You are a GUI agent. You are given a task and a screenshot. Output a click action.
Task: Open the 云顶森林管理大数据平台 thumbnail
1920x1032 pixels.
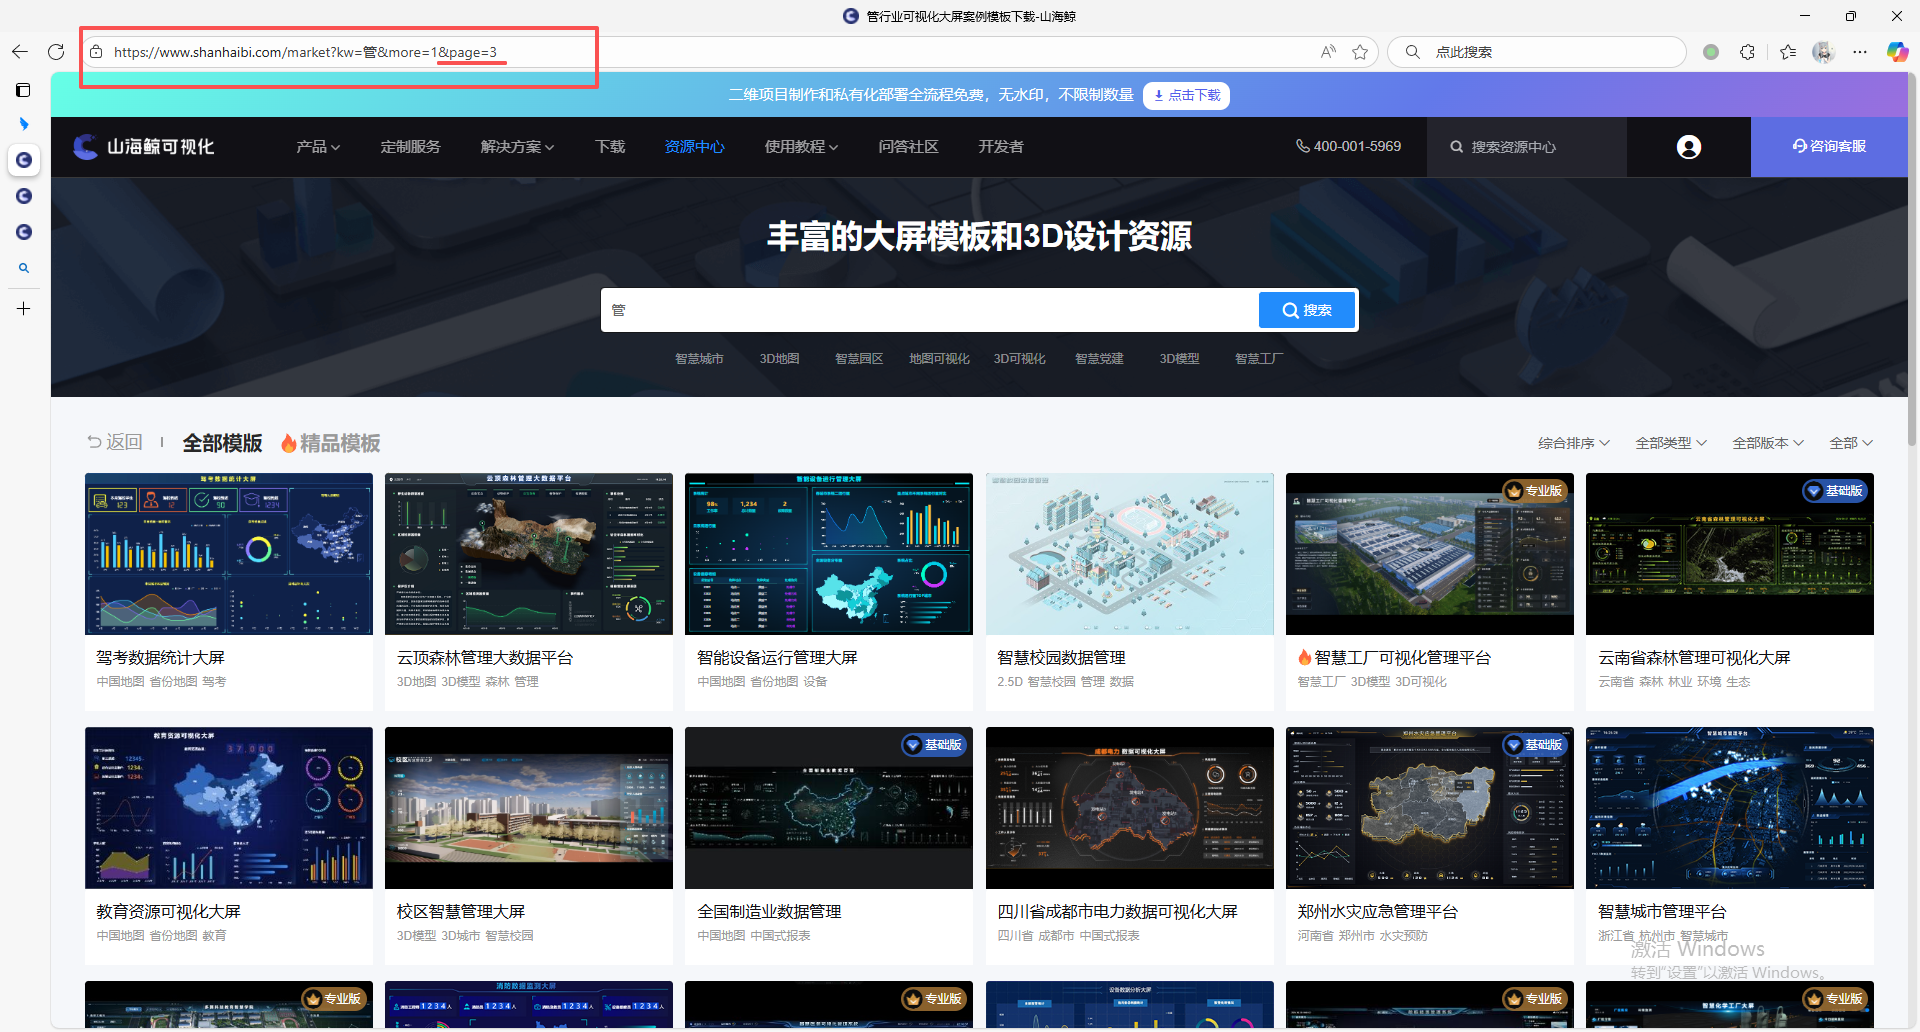(529, 554)
